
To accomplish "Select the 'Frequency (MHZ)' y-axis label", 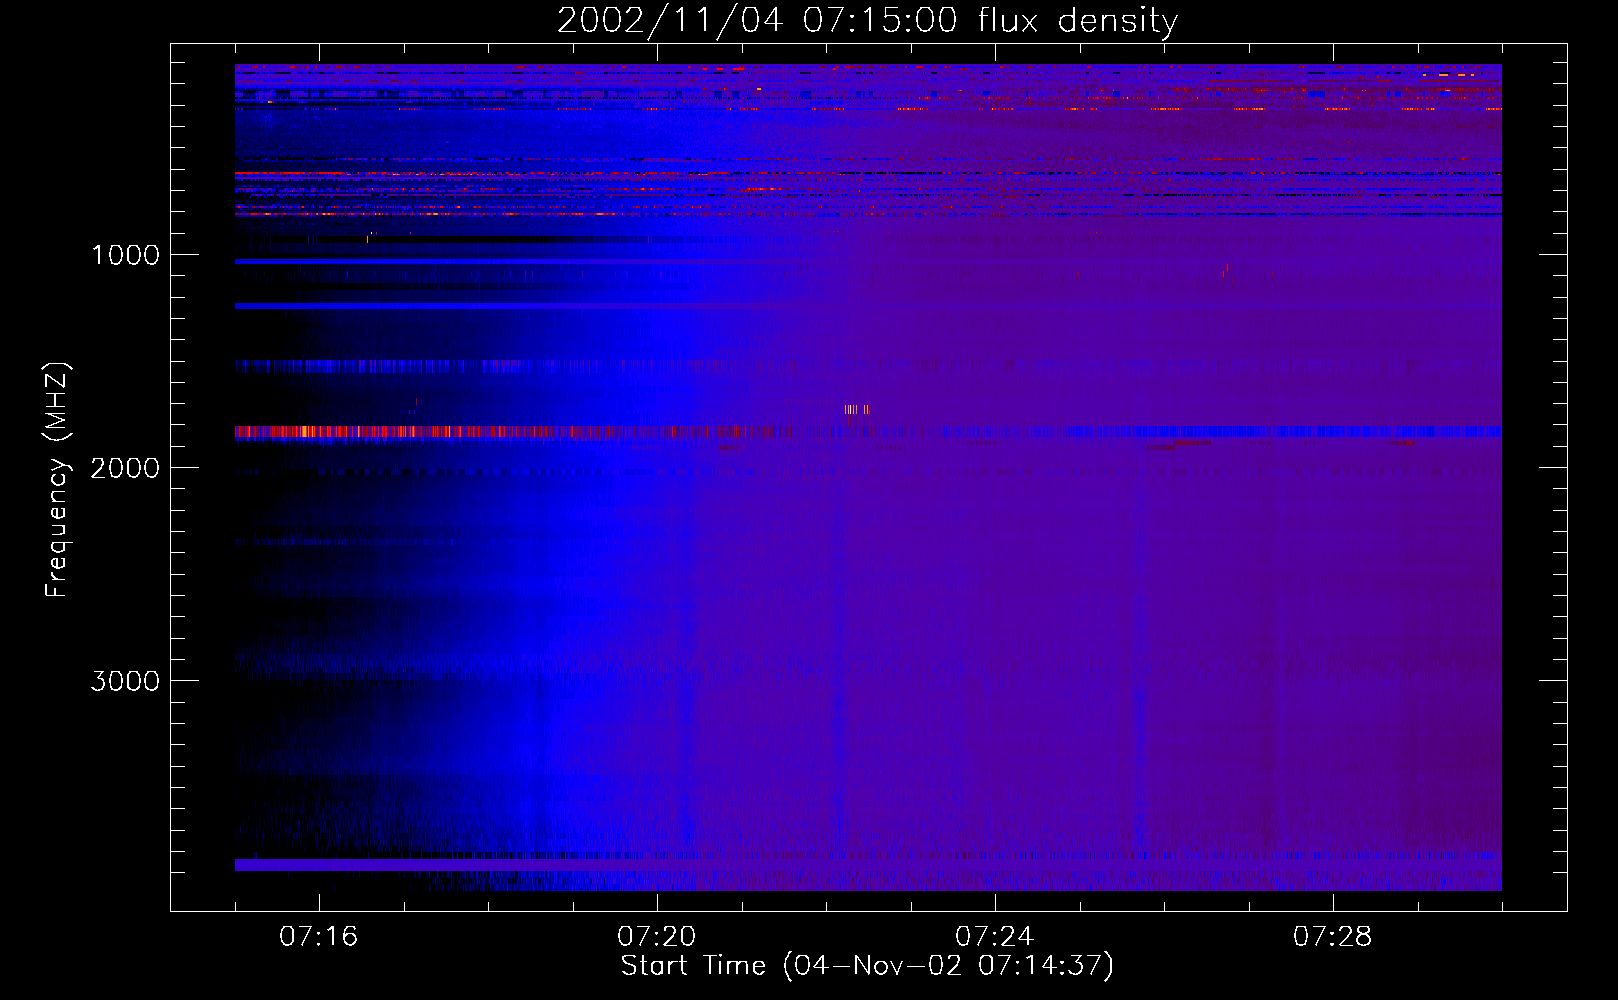I will coord(58,480).
